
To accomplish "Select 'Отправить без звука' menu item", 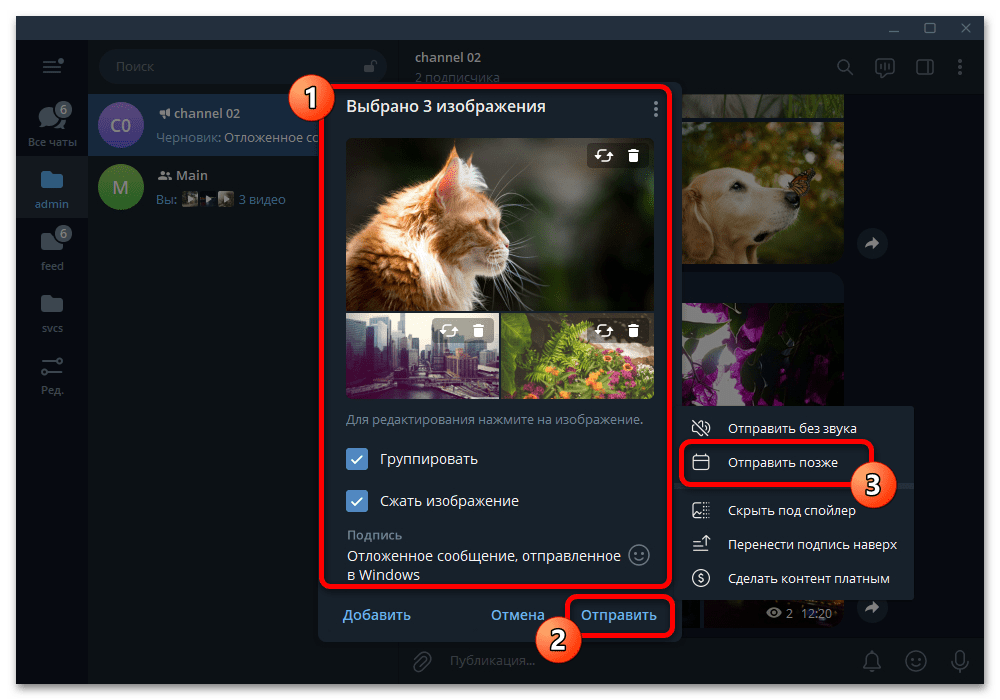I will coord(793,428).
